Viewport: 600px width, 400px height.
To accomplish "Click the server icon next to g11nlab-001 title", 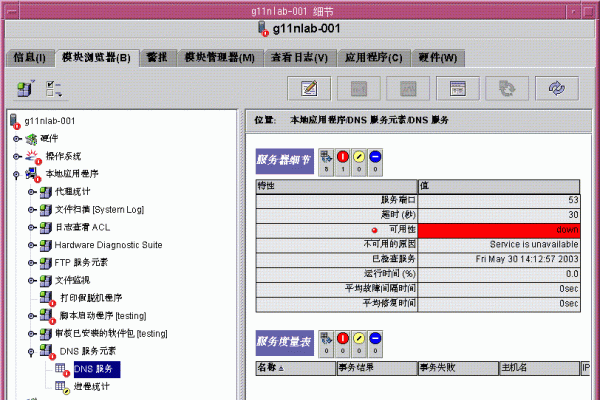I will click(x=263, y=29).
